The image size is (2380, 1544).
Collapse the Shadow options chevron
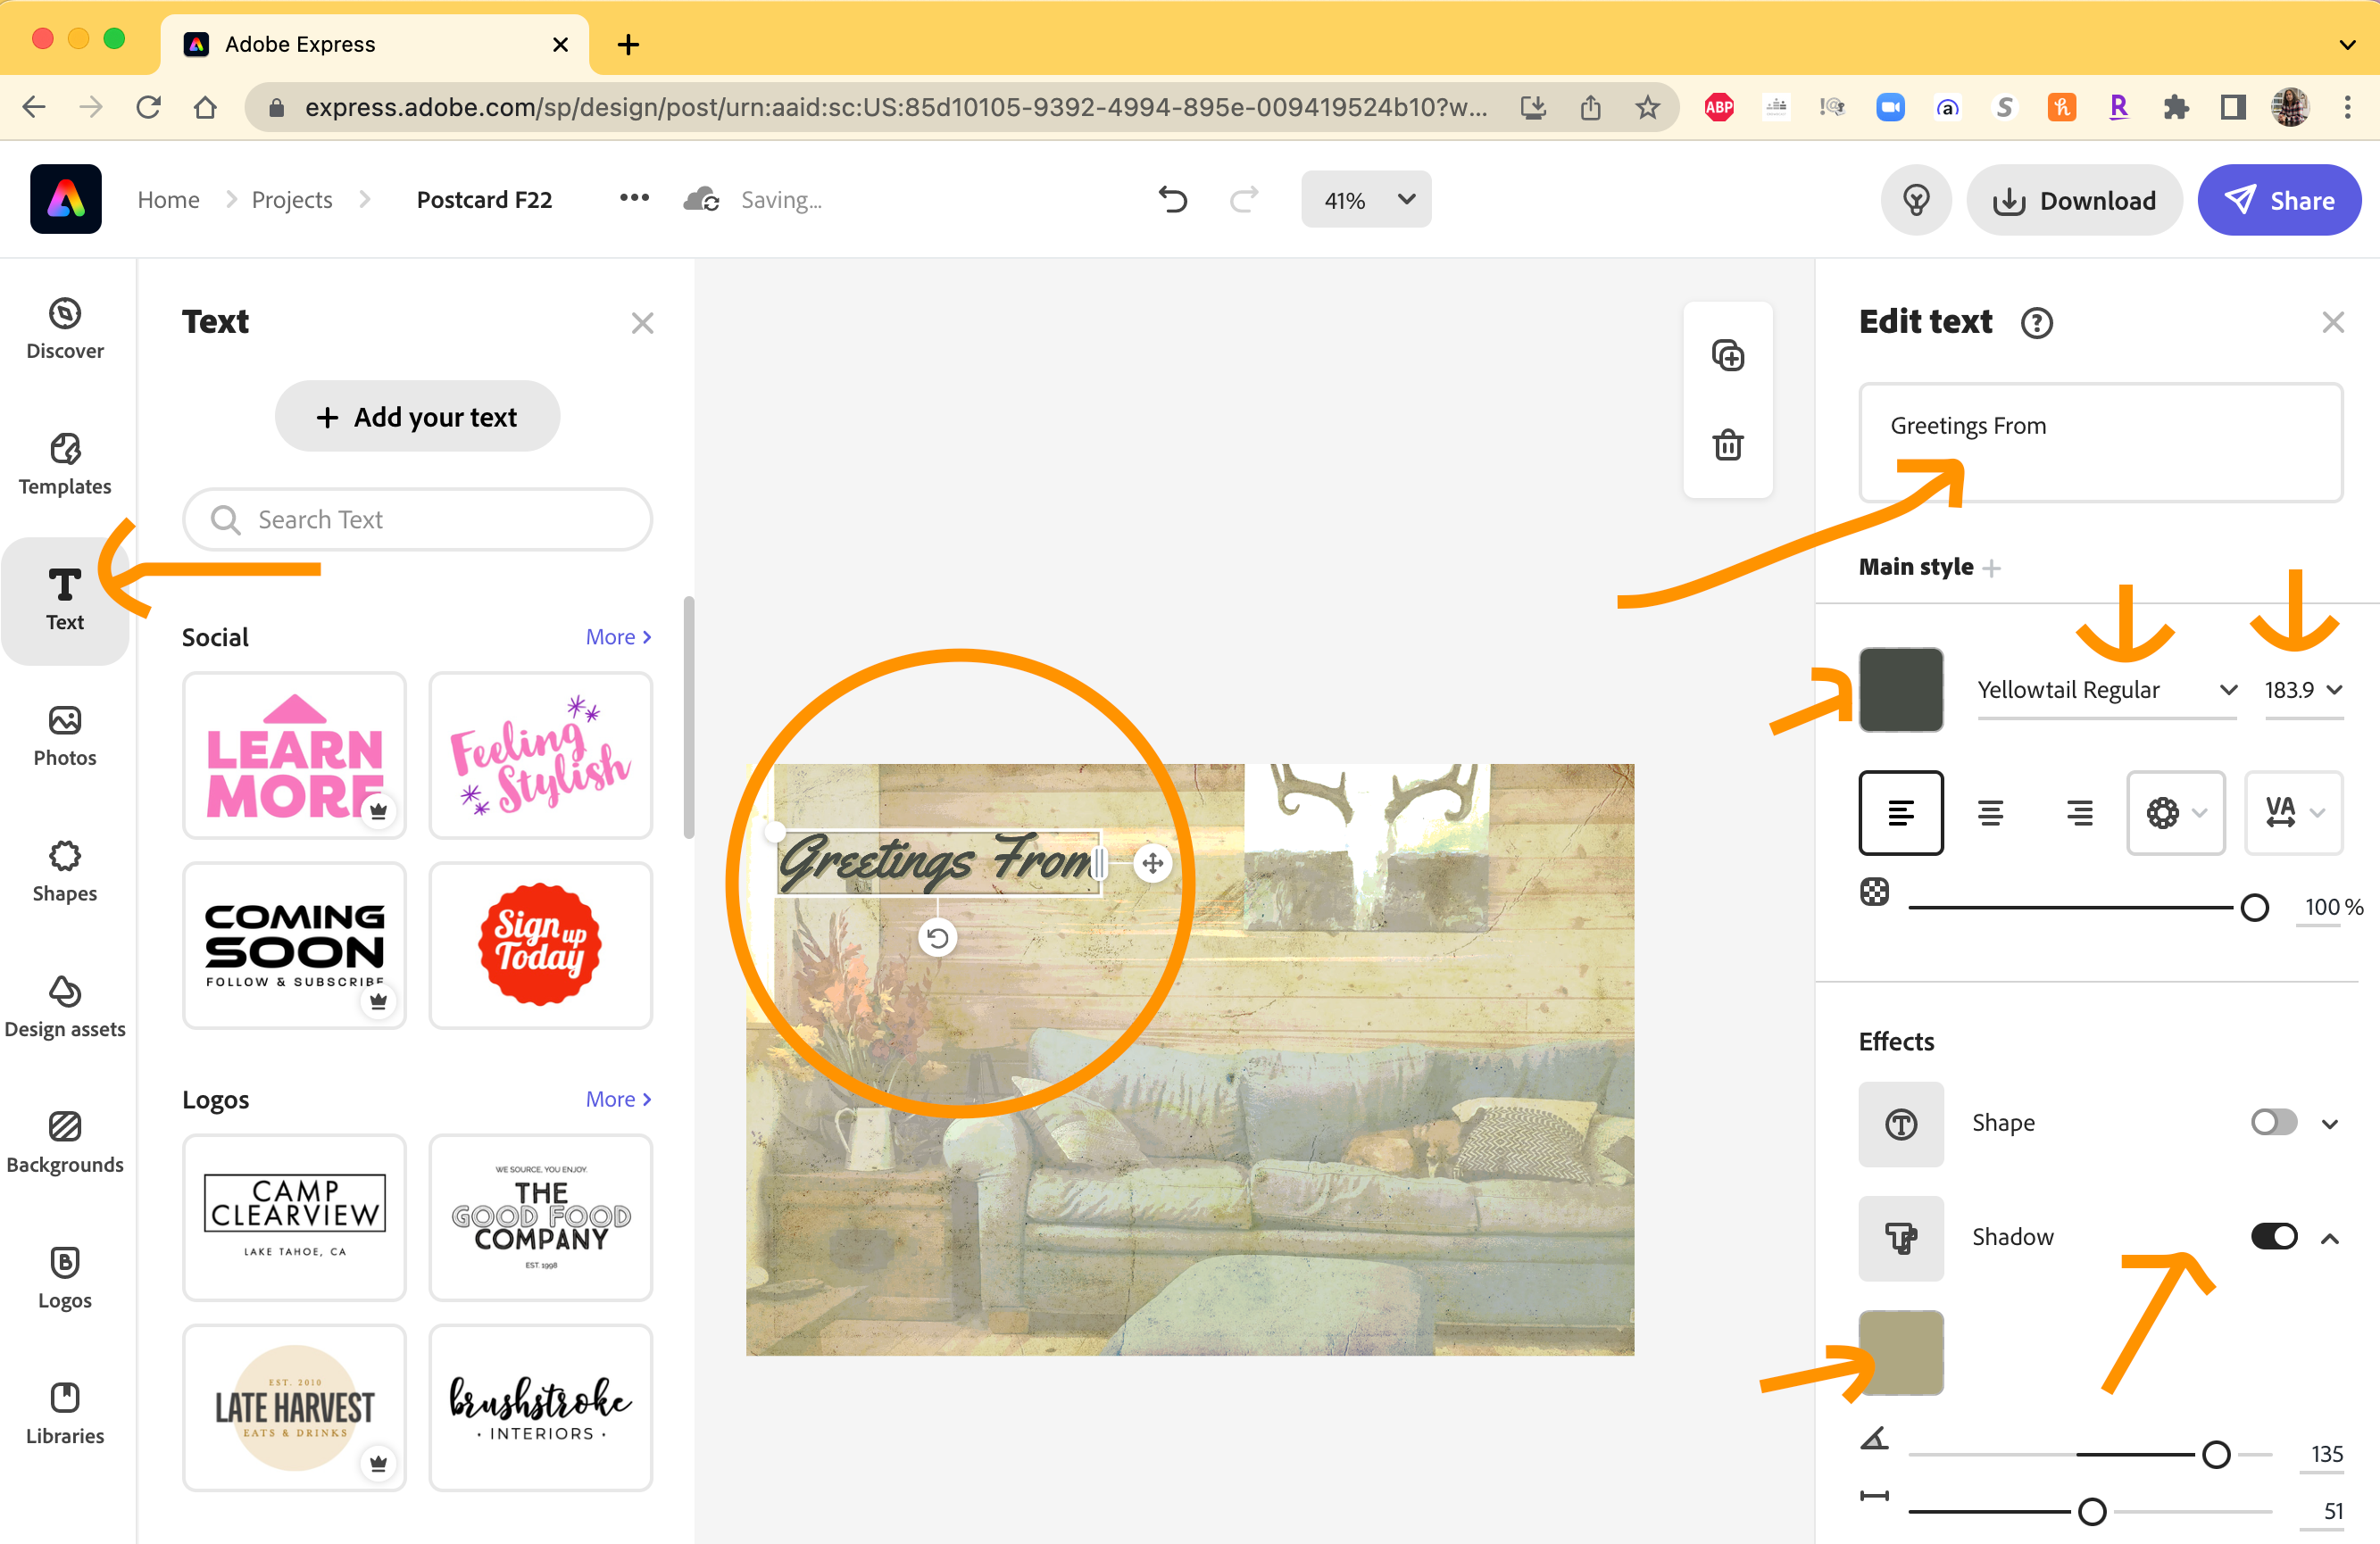(2330, 1238)
